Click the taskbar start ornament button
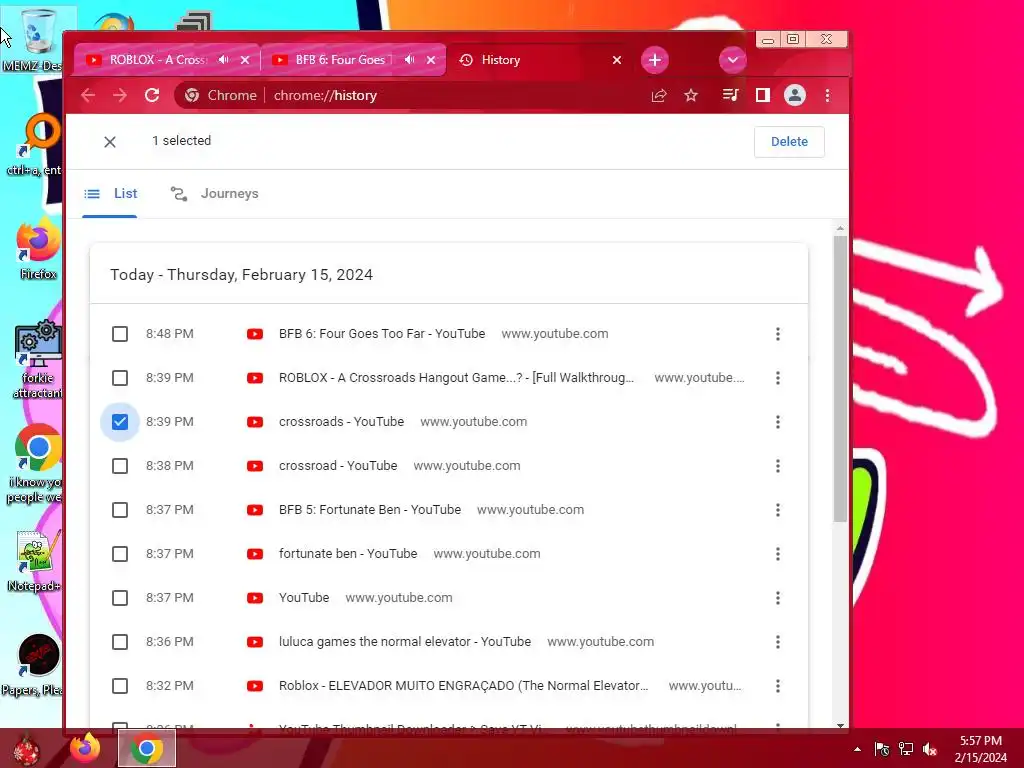Image resolution: width=1024 pixels, height=768 pixels. point(26,749)
